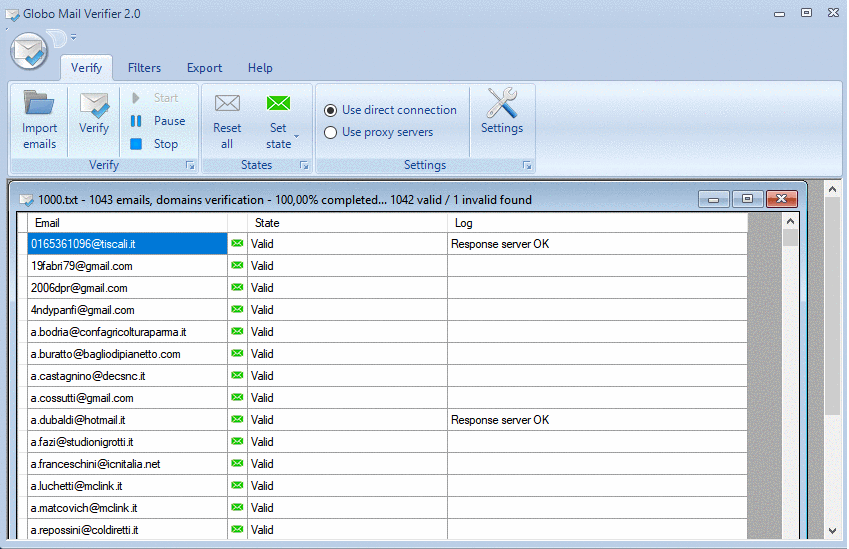Select row a.castagnino@decsnc.it
Viewport: 849px width, 549px height.
coord(127,376)
